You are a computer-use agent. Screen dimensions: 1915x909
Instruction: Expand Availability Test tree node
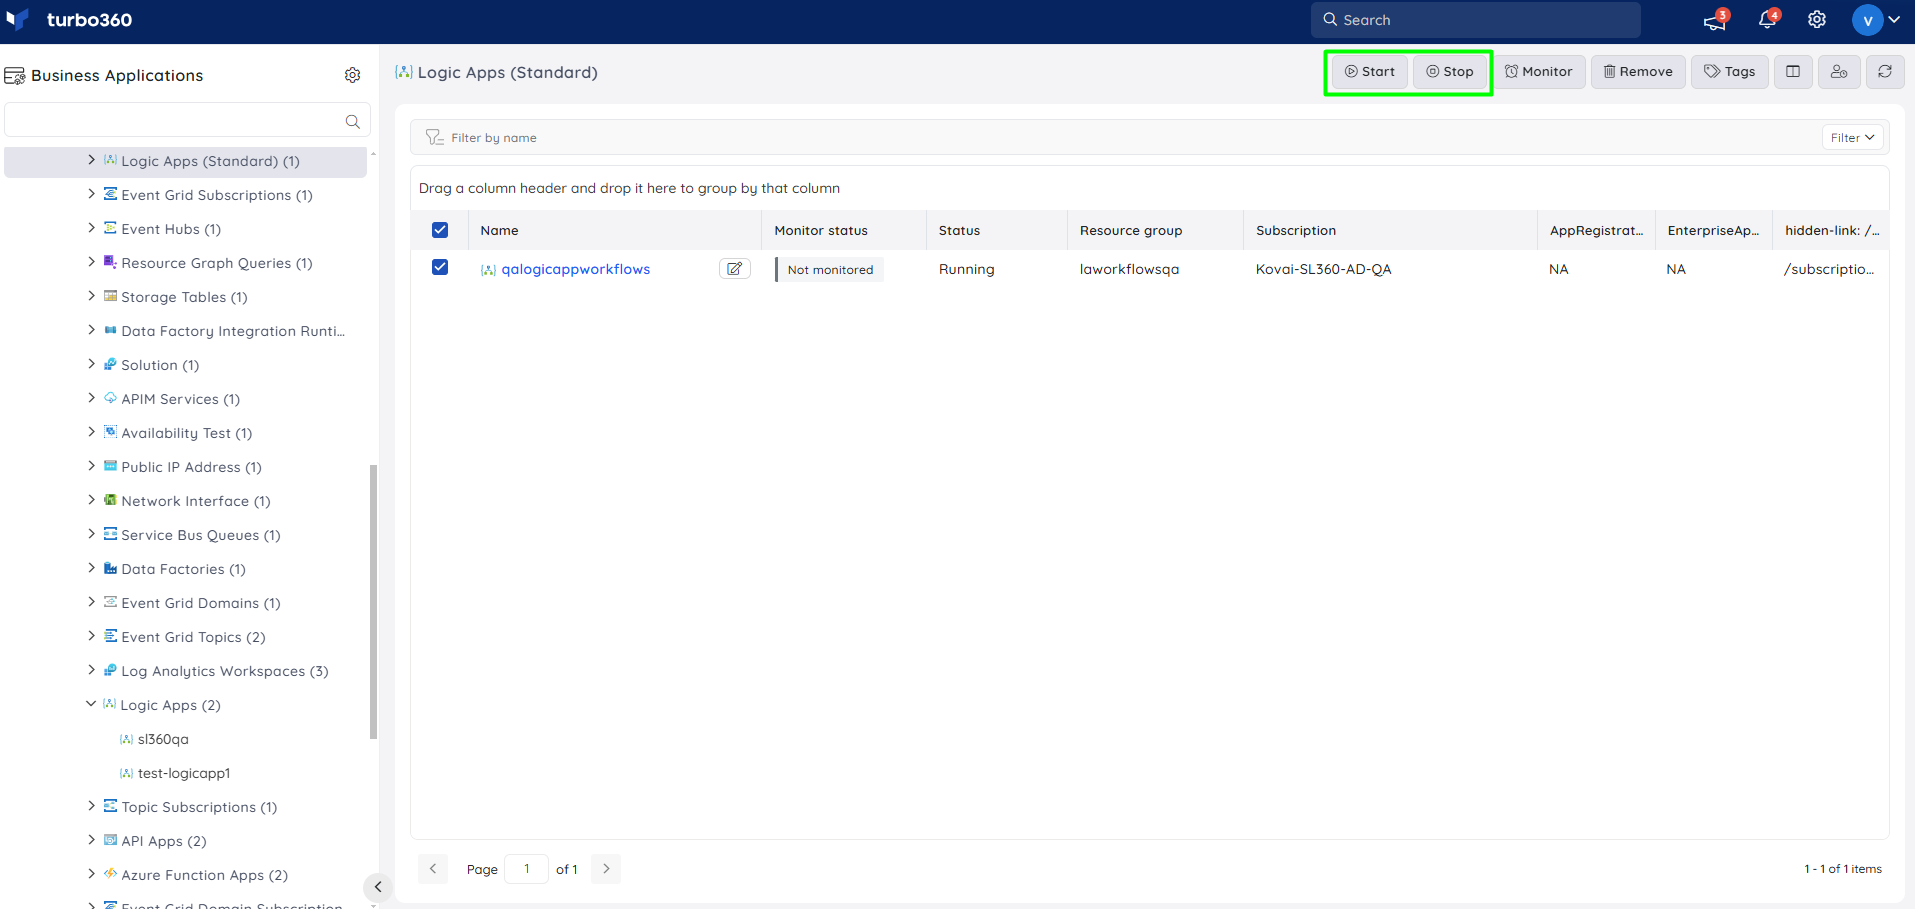coord(92,432)
